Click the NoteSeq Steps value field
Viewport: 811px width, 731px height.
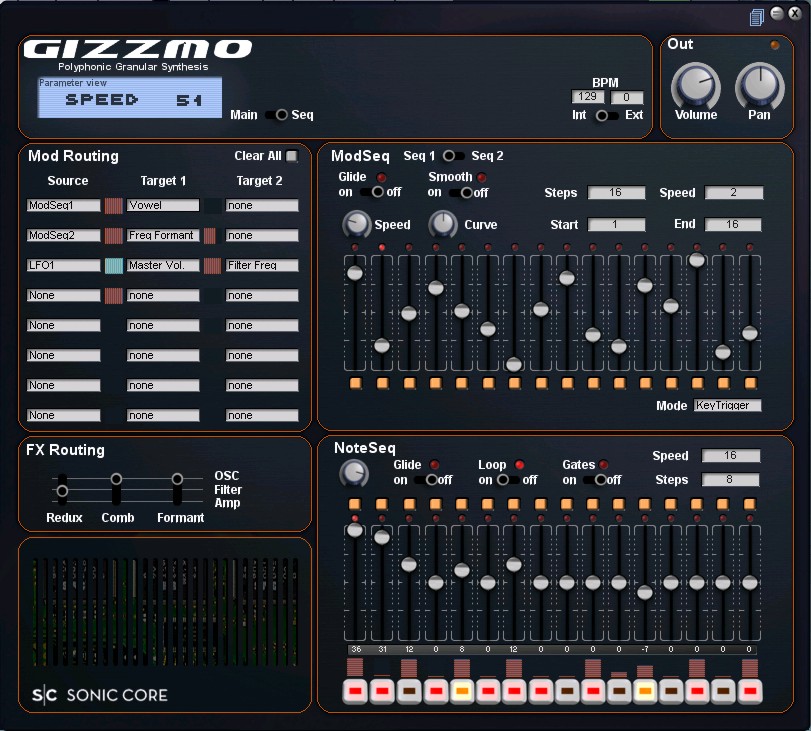point(730,480)
